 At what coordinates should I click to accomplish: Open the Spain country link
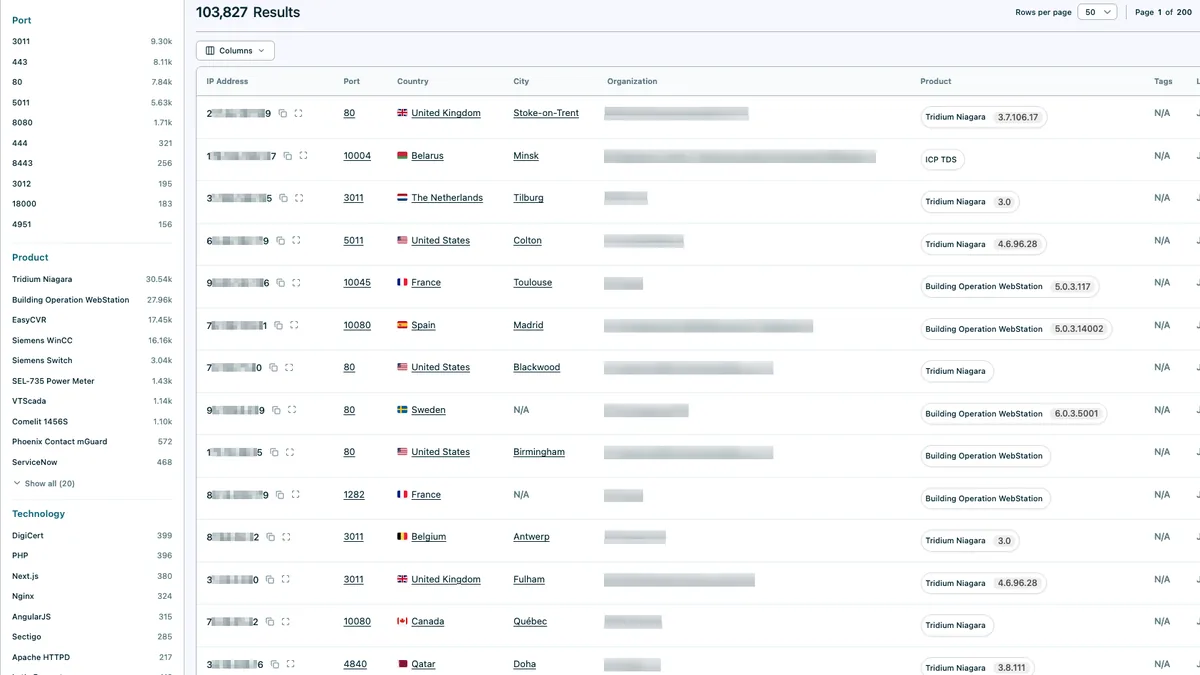point(423,325)
